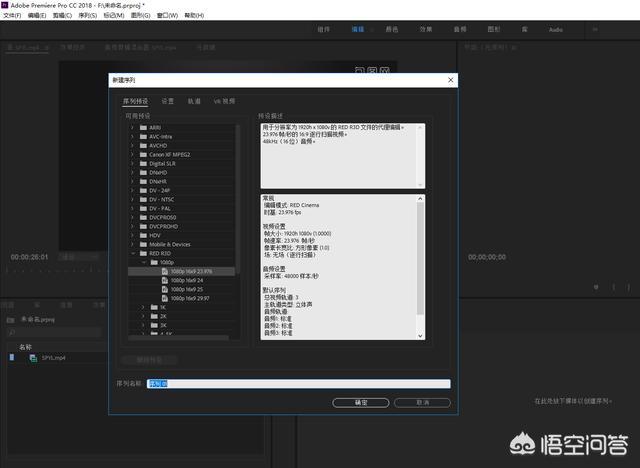Viewport: 640px width, 468px height.
Task: Select the 1080p folder icon
Action: point(154,262)
